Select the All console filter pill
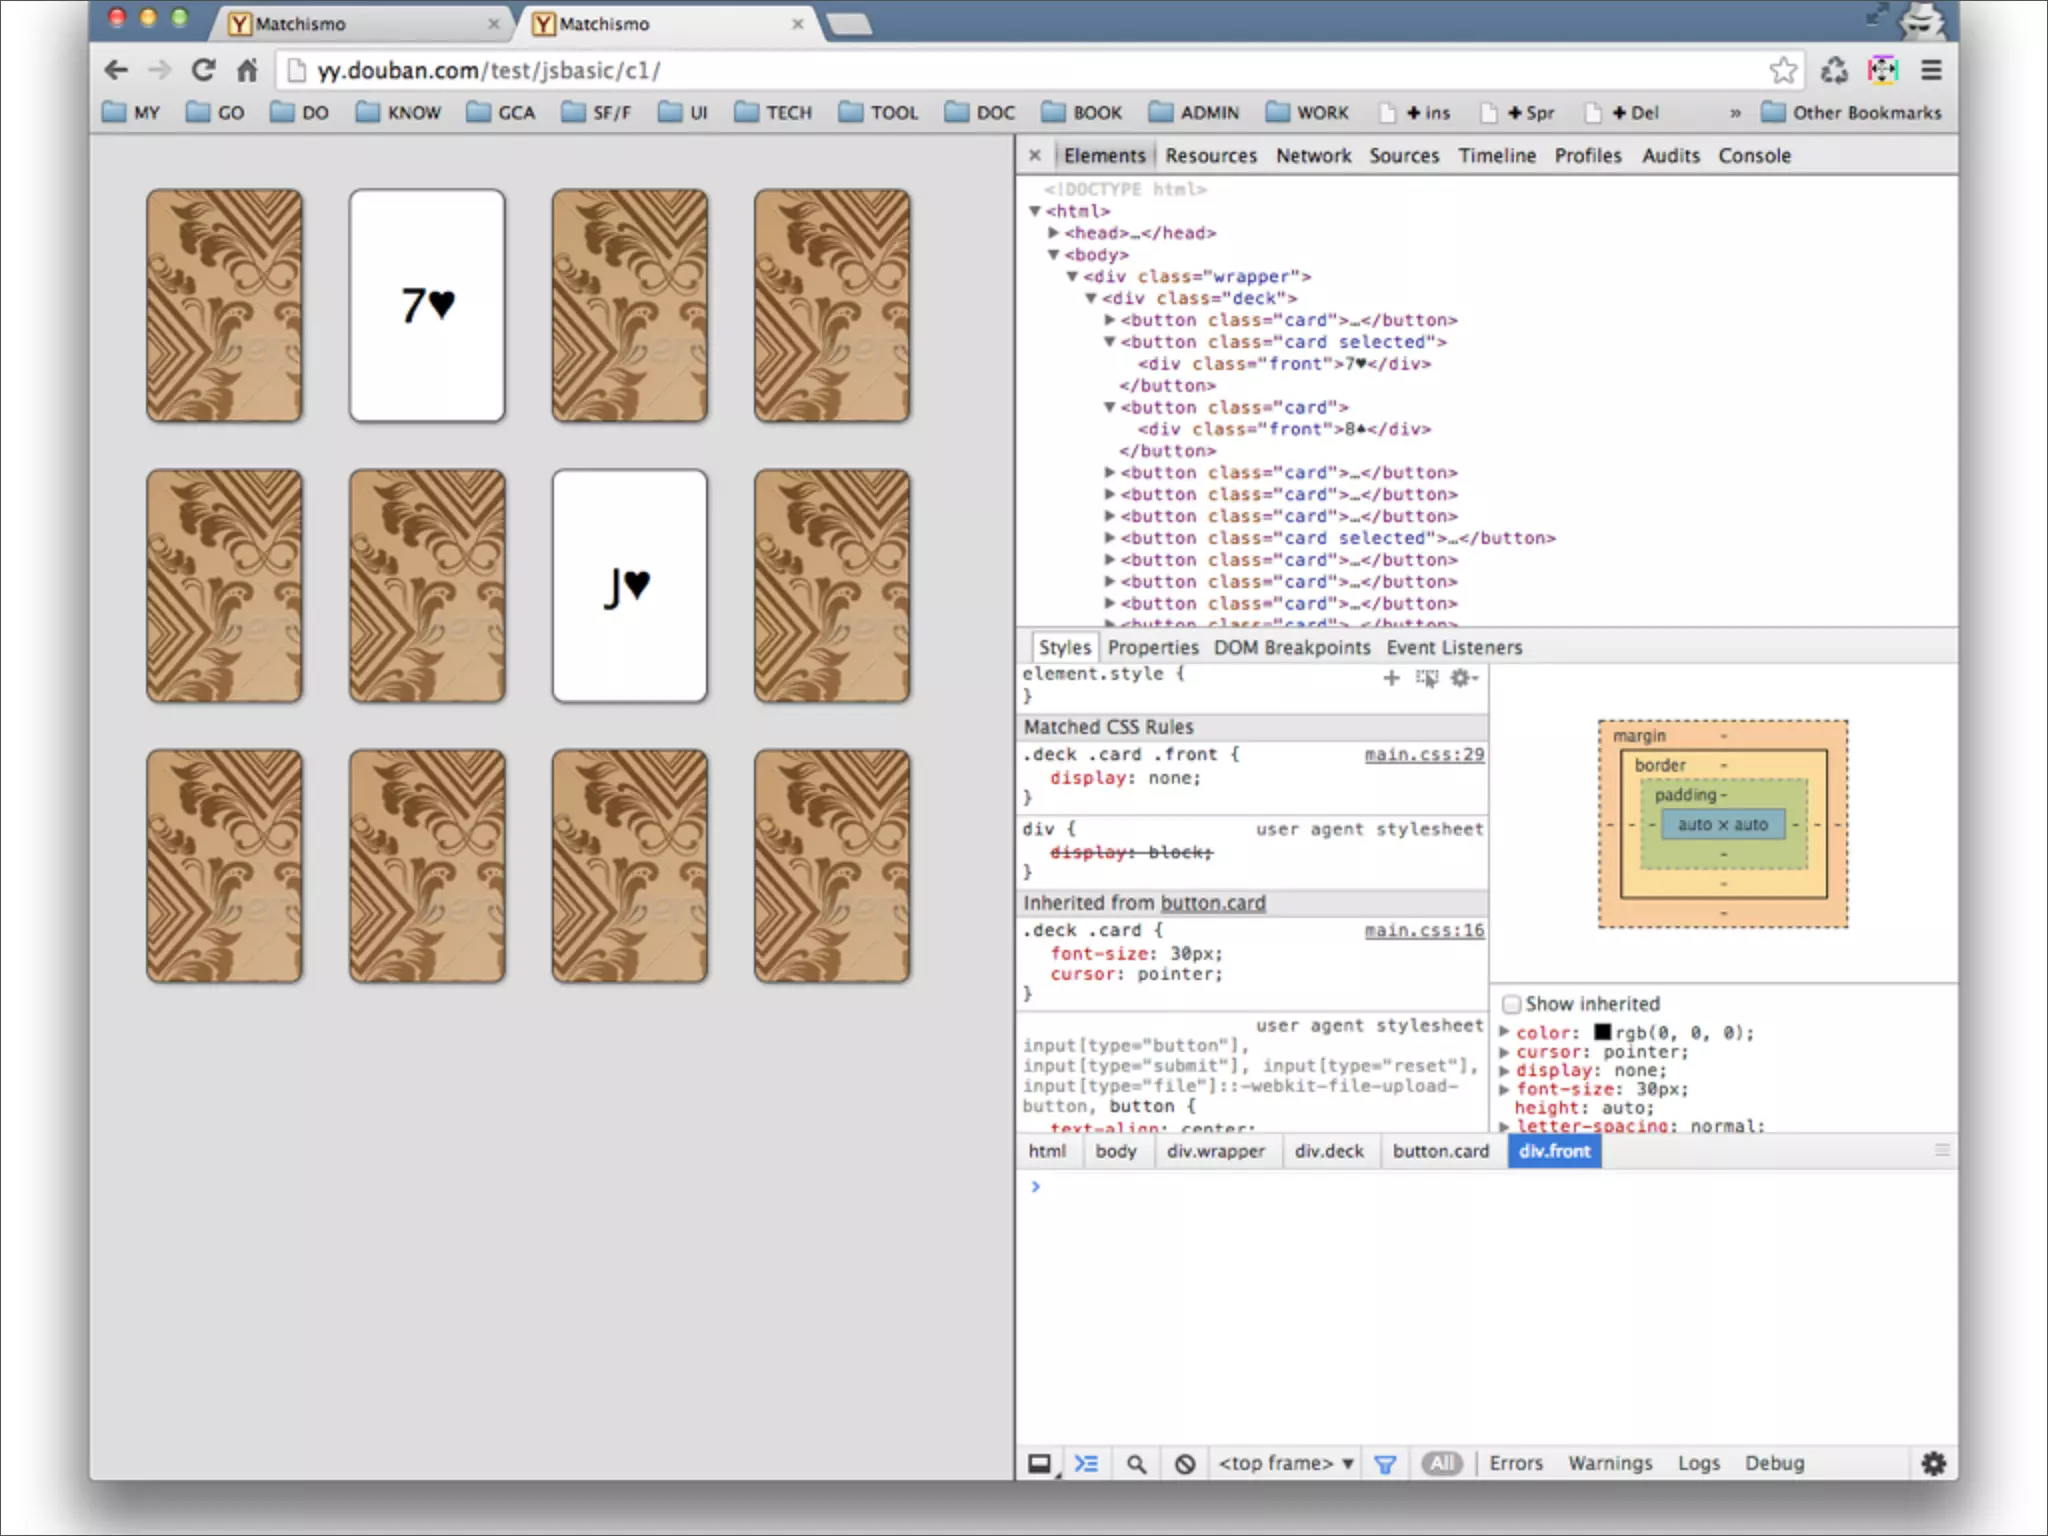This screenshot has height=1536, width=2048. tap(1442, 1464)
